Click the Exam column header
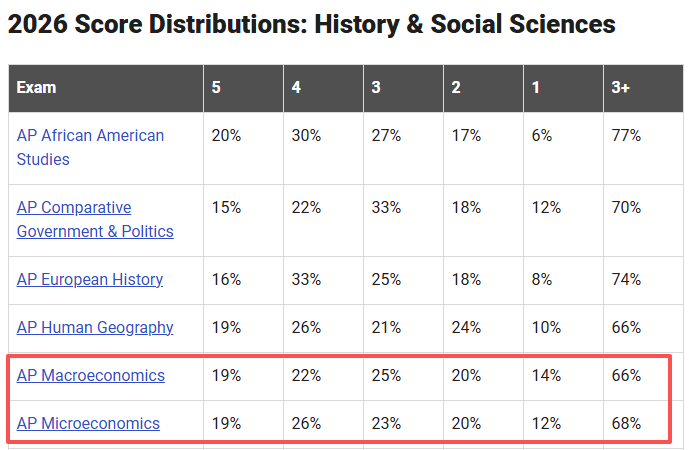 click(106, 88)
